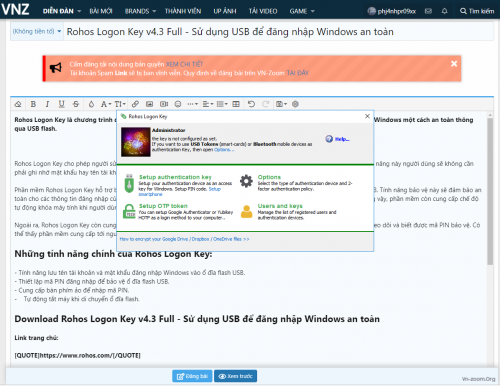Open THÀNH VIÊN page

click(183, 11)
